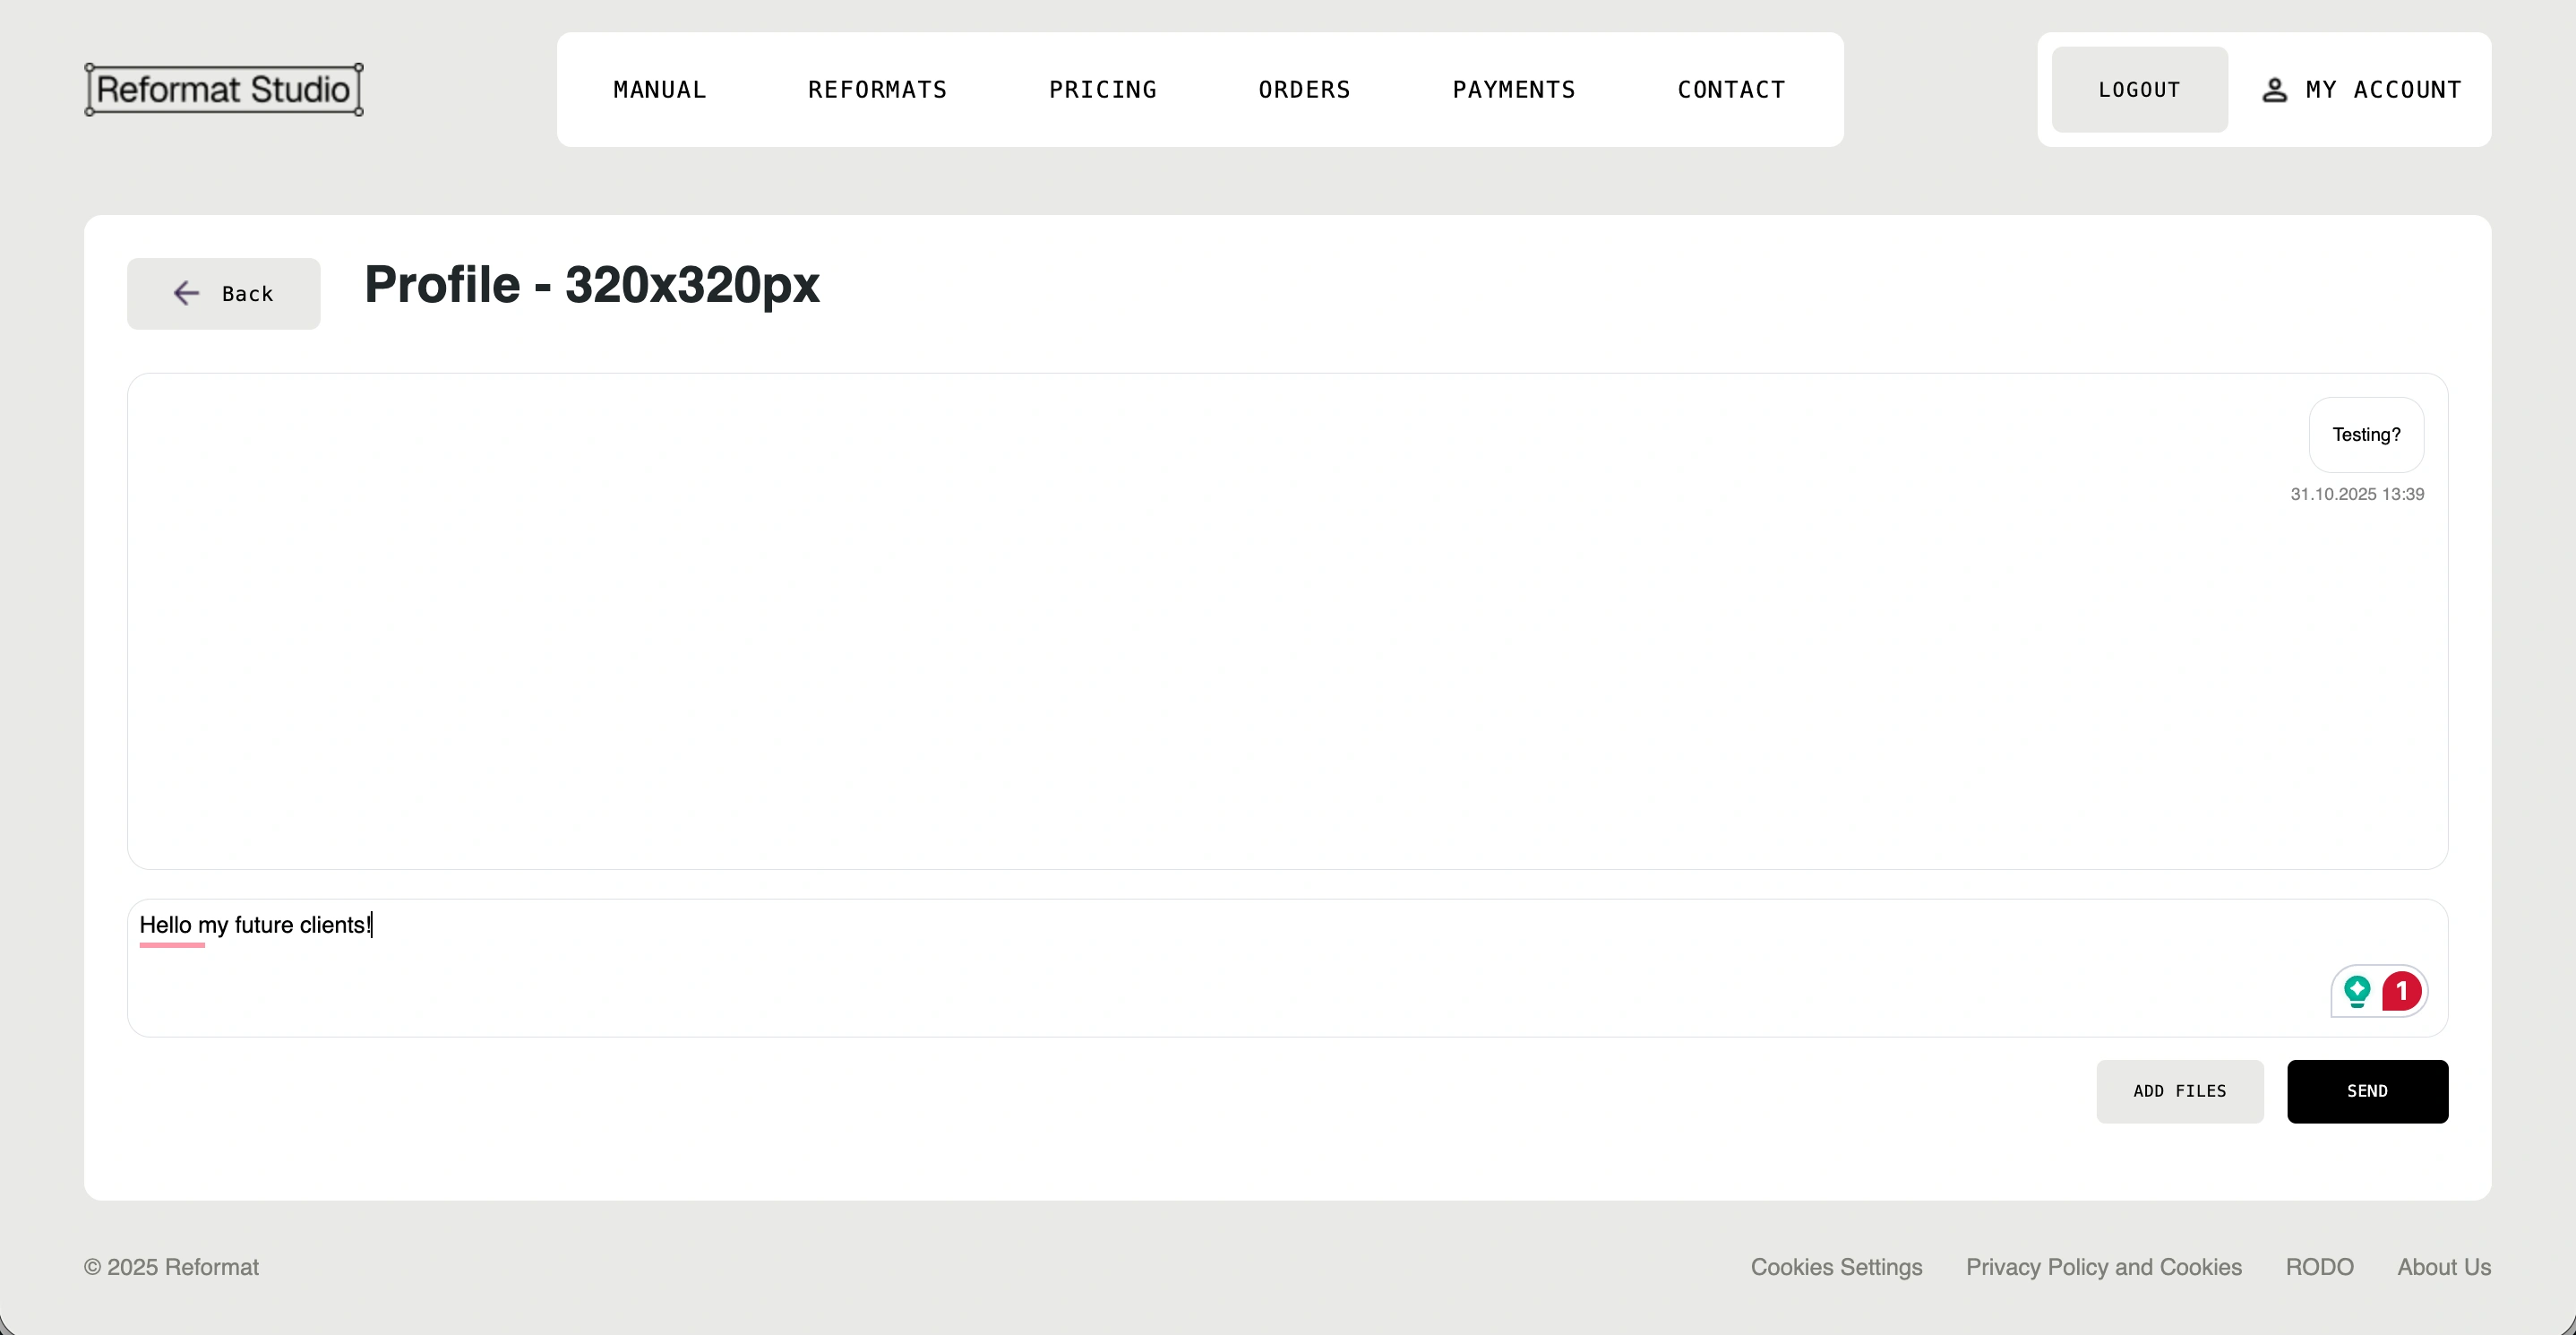The height and width of the screenshot is (1335, 2576).
Task: Click into the message text field
Action: point(1200,967)
